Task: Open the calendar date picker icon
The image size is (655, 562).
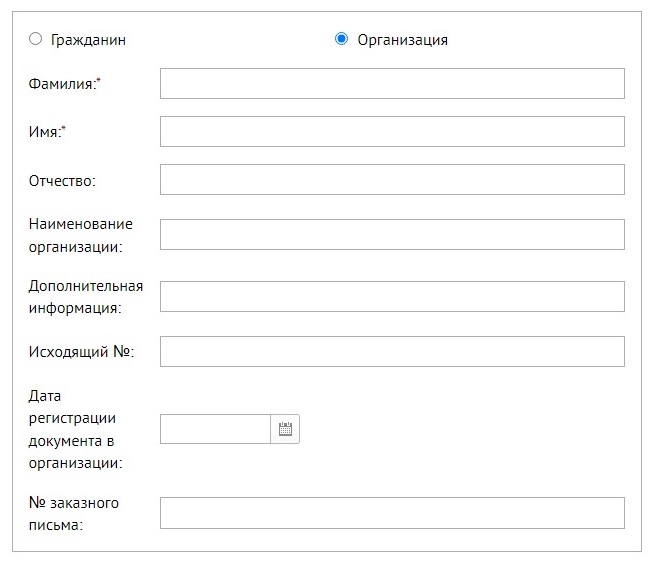Action: (x=285, y=429)
